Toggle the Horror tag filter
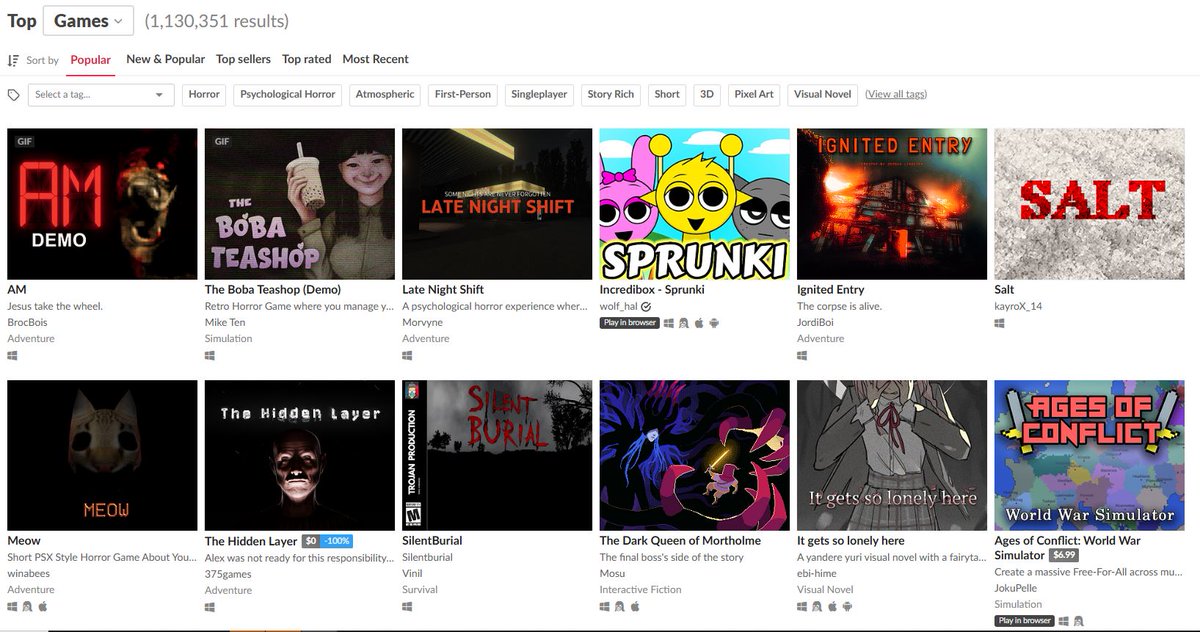1200x632 pixels. tap(204, 94)
